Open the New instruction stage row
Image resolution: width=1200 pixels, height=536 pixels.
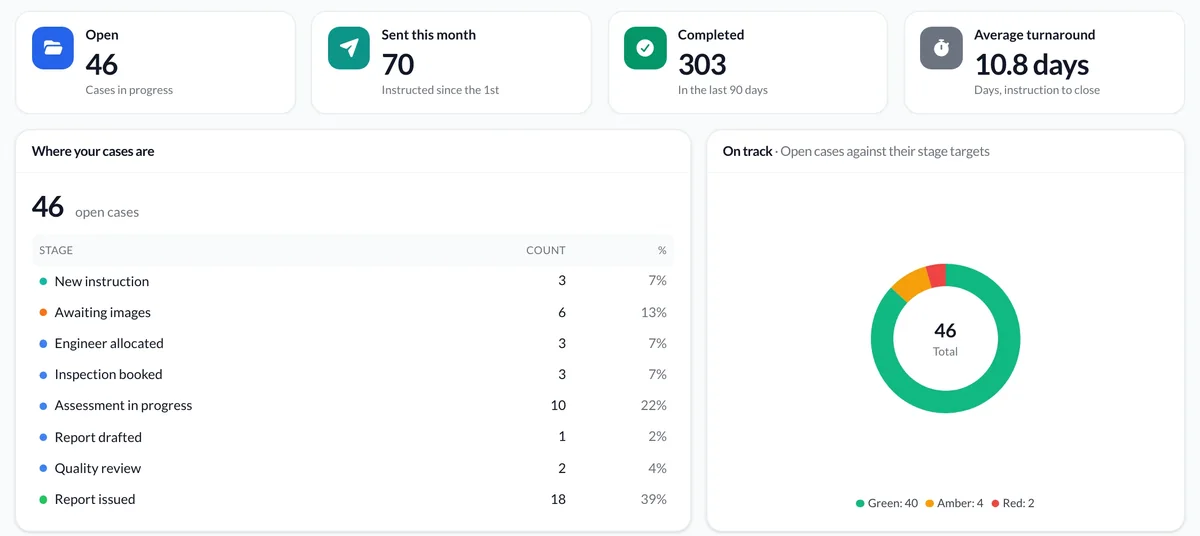pos(353,282)
